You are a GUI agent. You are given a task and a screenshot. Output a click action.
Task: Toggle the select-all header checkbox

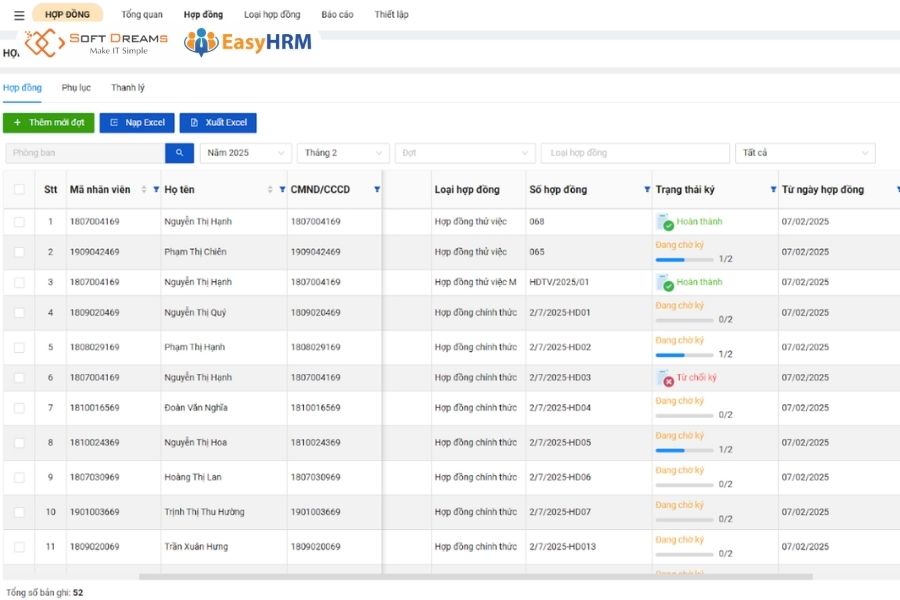(19, 189)
